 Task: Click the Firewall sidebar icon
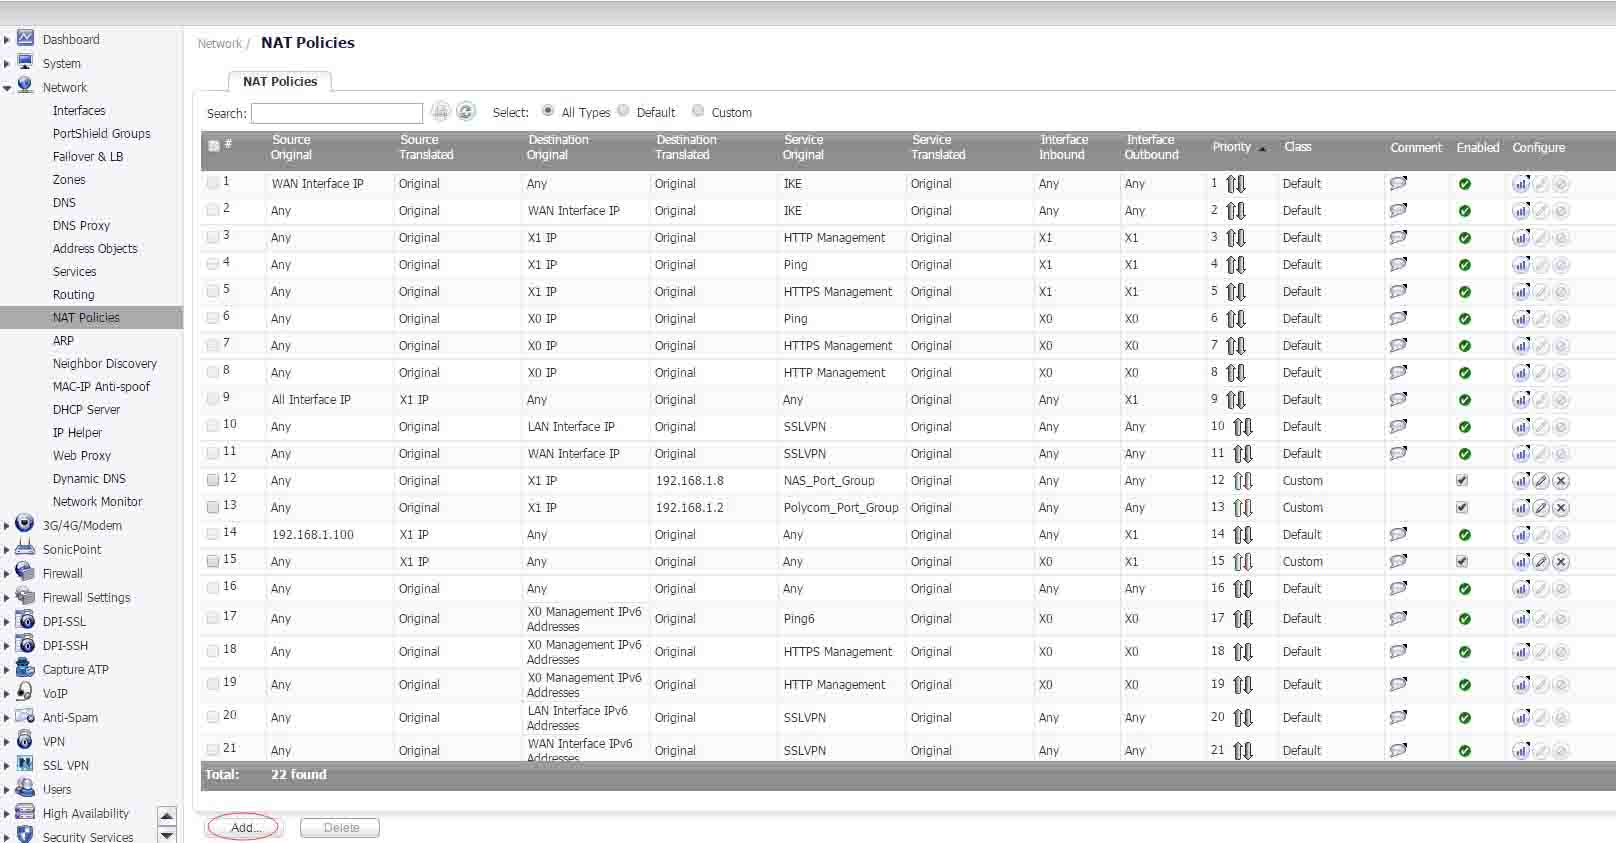point(25,572)
